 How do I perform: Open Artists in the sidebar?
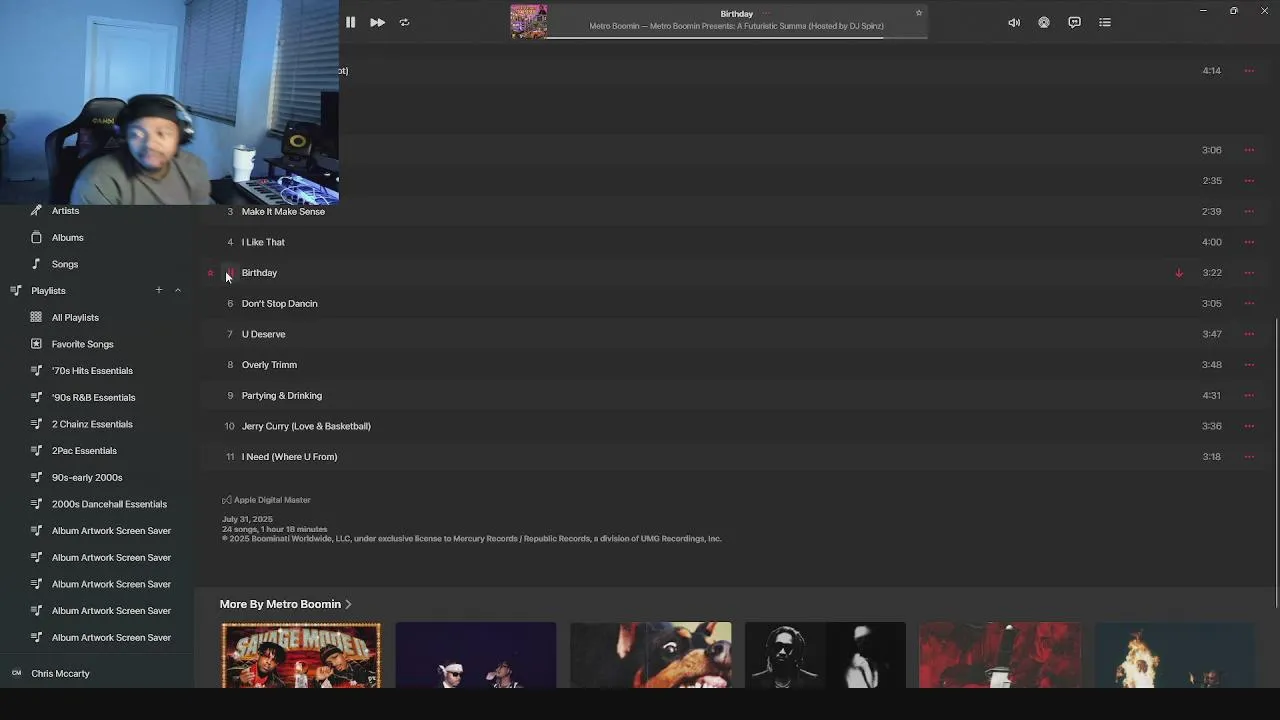point(65,211)
